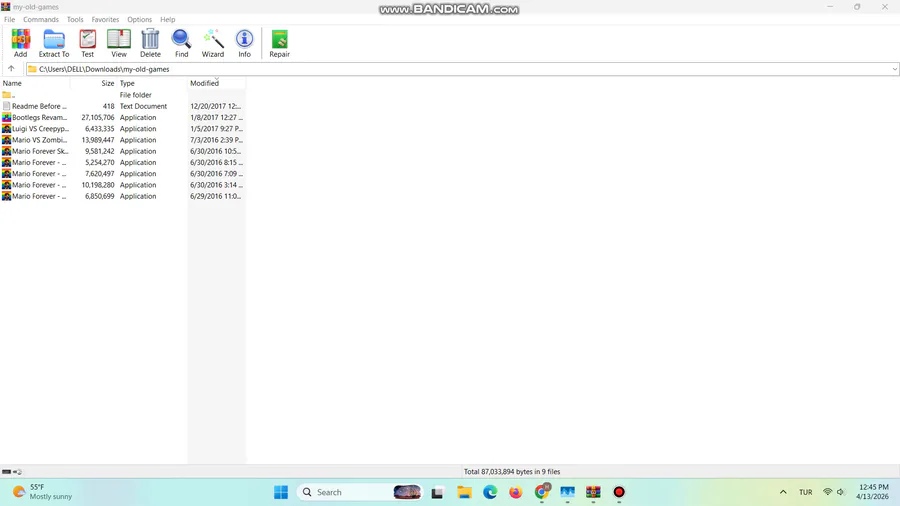
Task: Select the file sized 6,850,699
Action: point(99,196)
